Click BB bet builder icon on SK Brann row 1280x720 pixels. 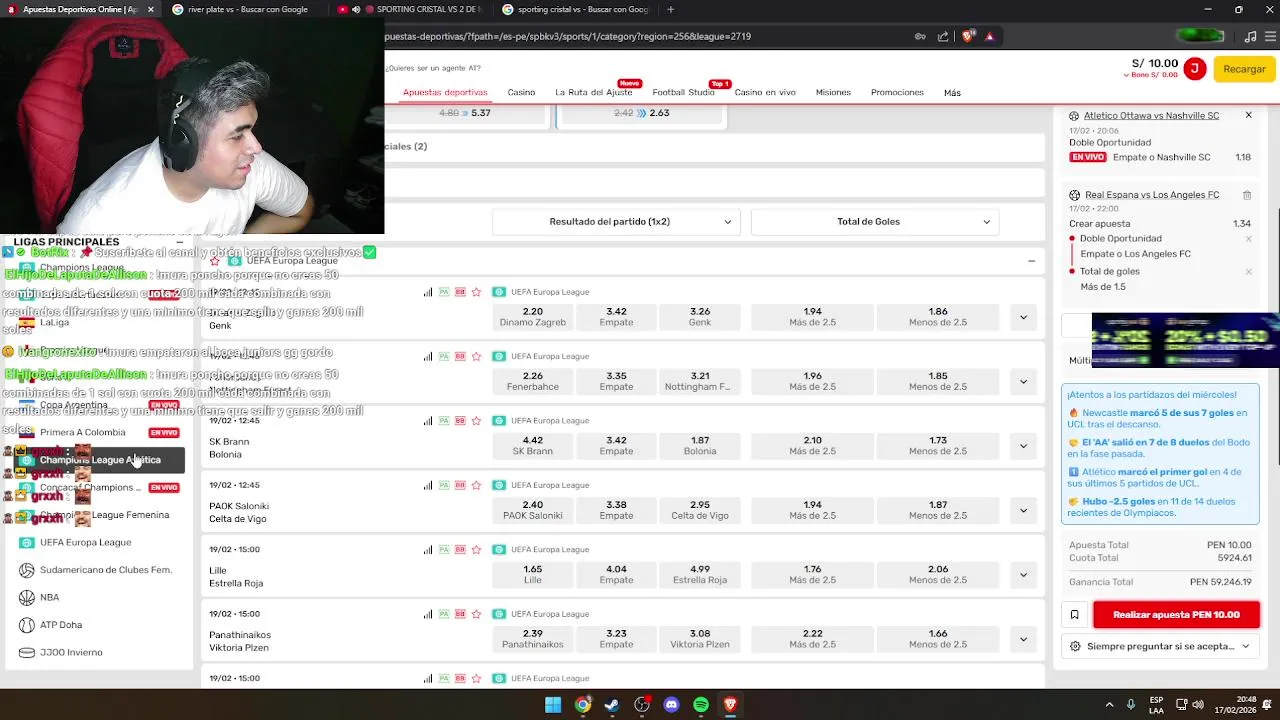click(x=460, y=421)
